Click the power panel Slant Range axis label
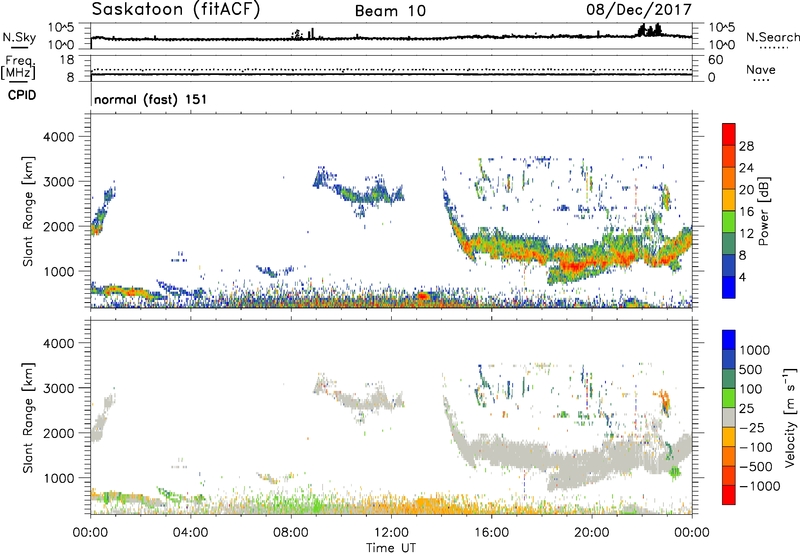Screen dimensions: 800x554 (28, 211)
